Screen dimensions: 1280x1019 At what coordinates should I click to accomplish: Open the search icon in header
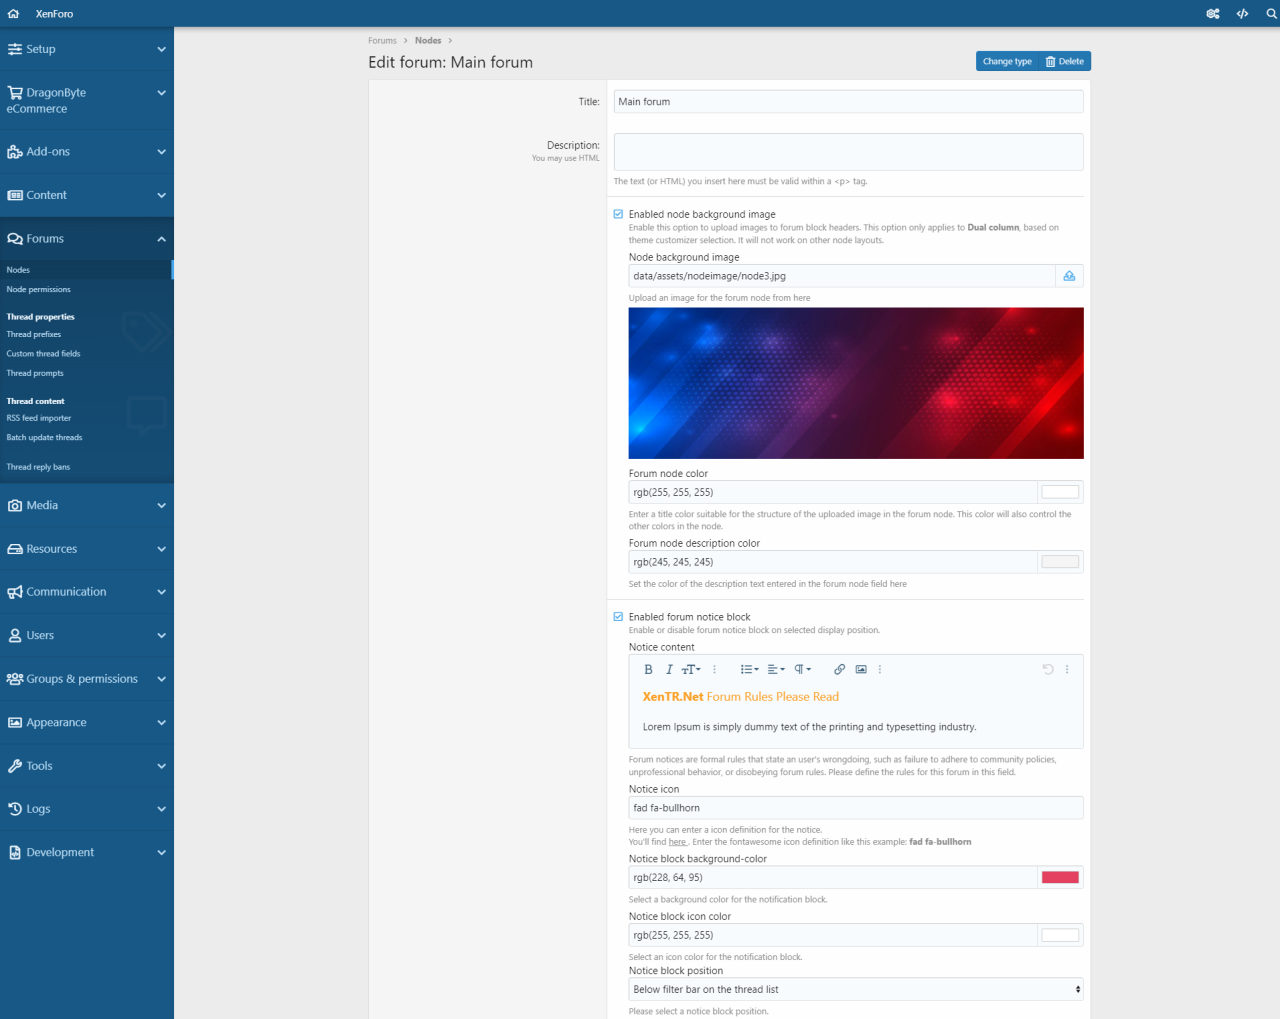tap(1271, 14)
